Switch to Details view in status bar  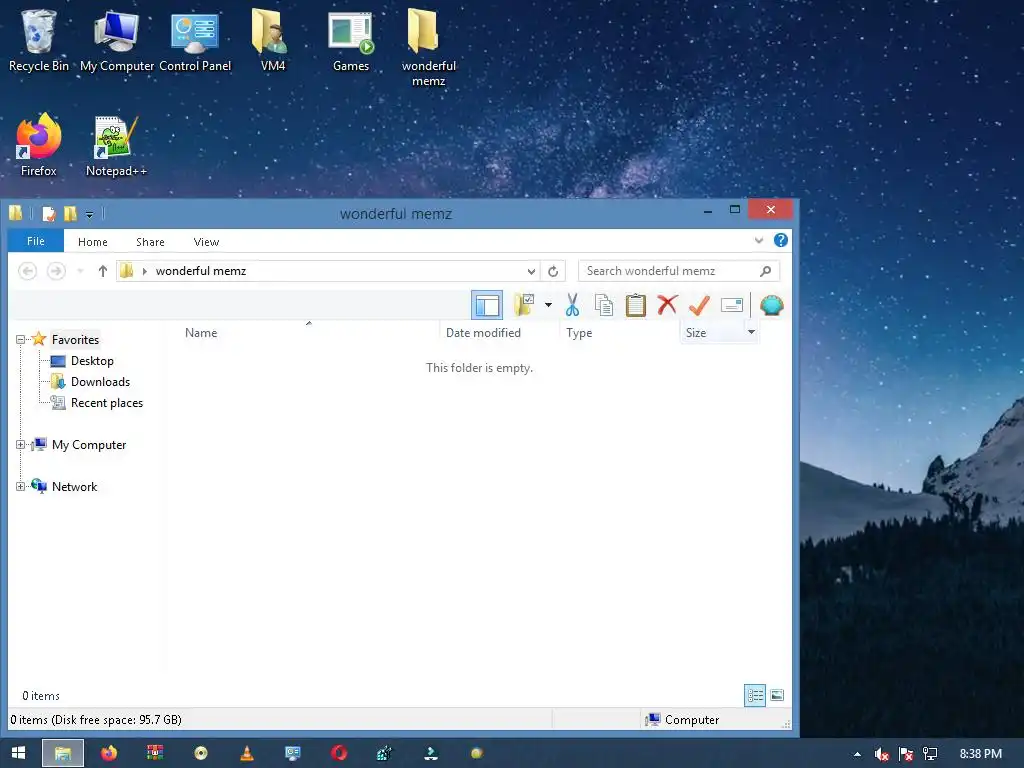tap(755, 696)
